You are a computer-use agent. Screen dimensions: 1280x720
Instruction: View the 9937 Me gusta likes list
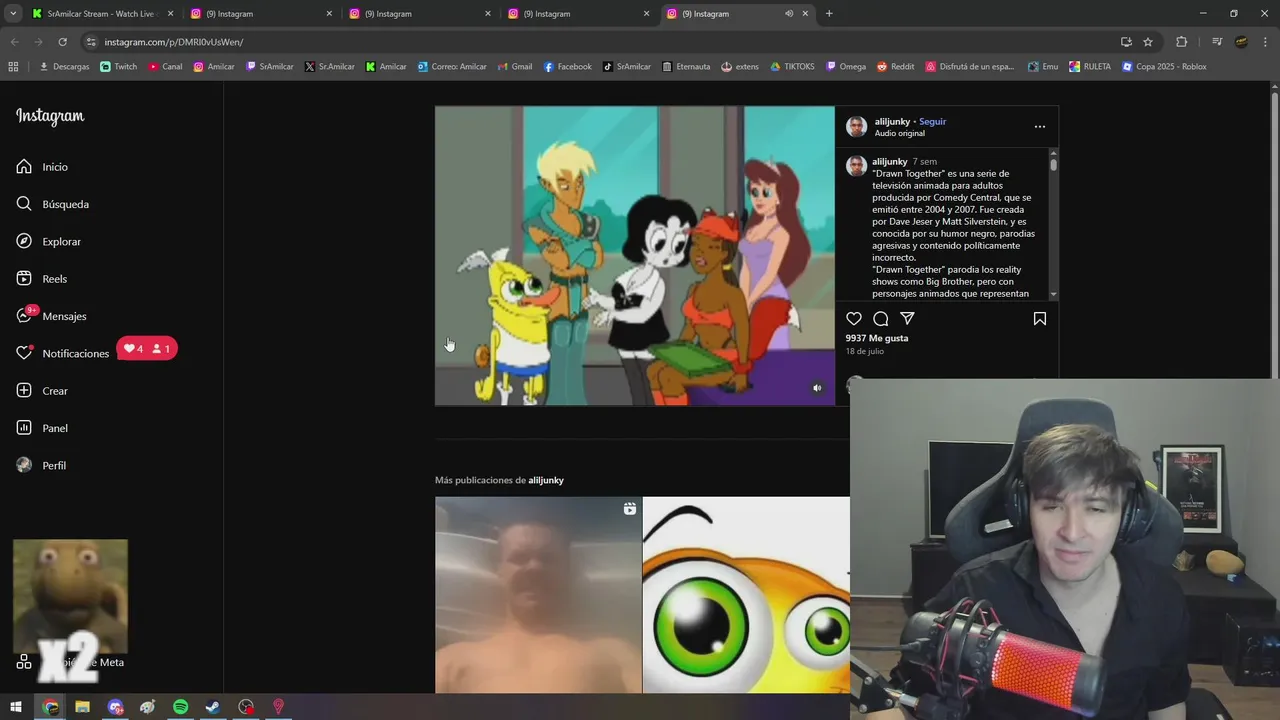point(877,338)
